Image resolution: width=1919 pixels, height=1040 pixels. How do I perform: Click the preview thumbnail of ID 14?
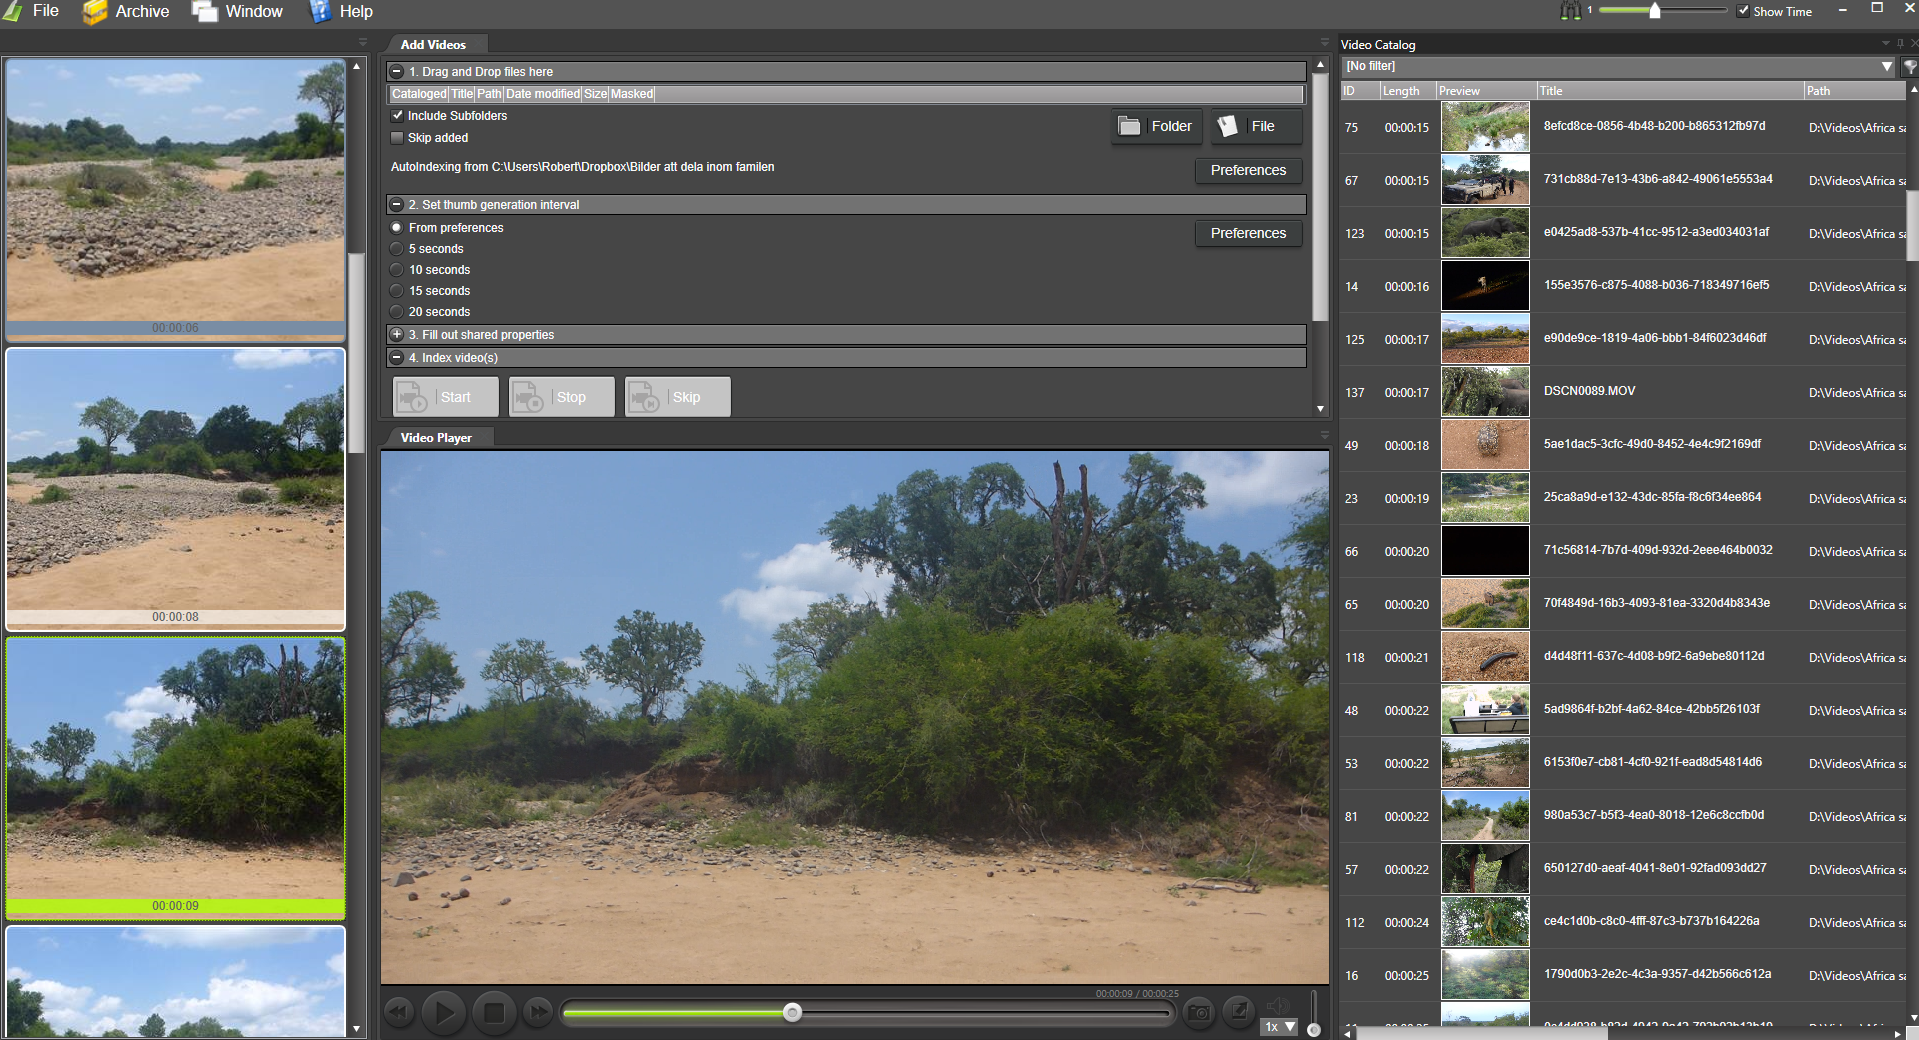[1485, 286]
